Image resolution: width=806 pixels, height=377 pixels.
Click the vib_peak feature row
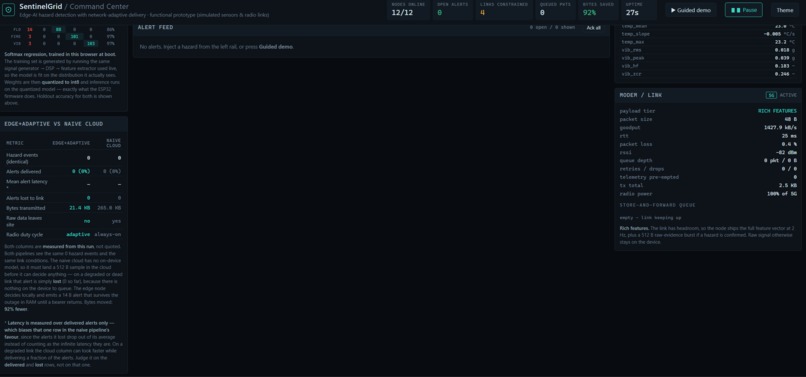pyautogui.click(x=708, y=58)
